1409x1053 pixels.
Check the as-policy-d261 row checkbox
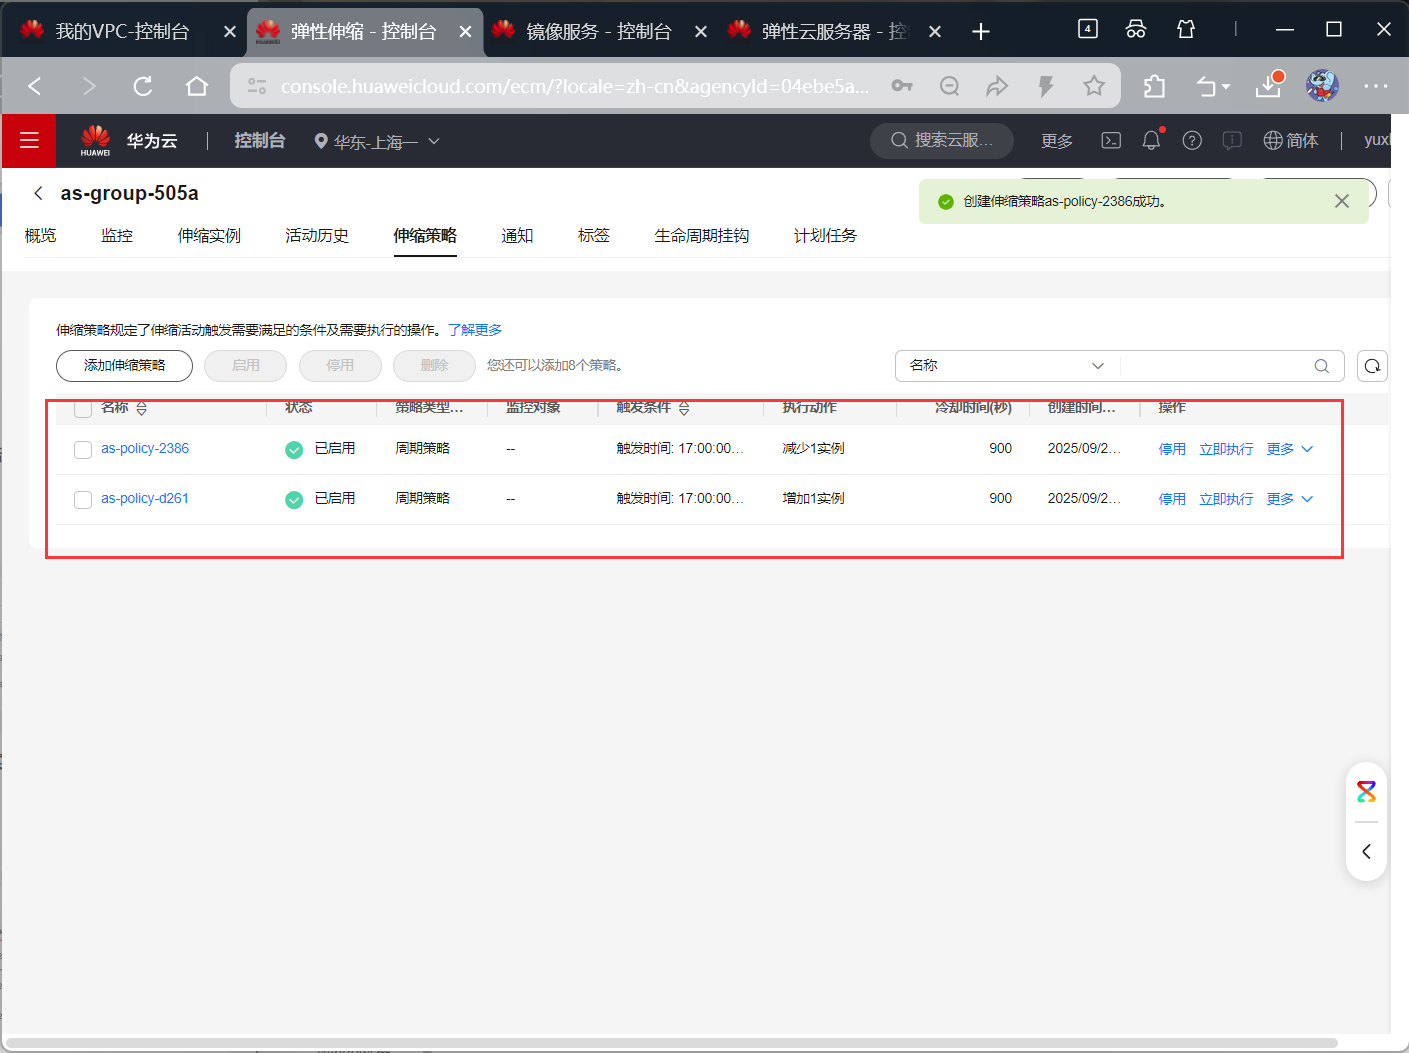83,500
